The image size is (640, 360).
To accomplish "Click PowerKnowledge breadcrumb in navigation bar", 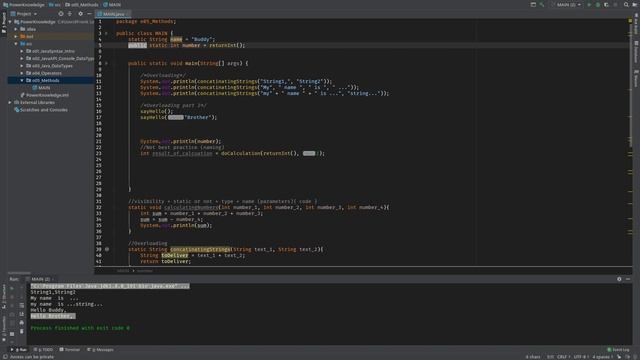I will [24, 4].
